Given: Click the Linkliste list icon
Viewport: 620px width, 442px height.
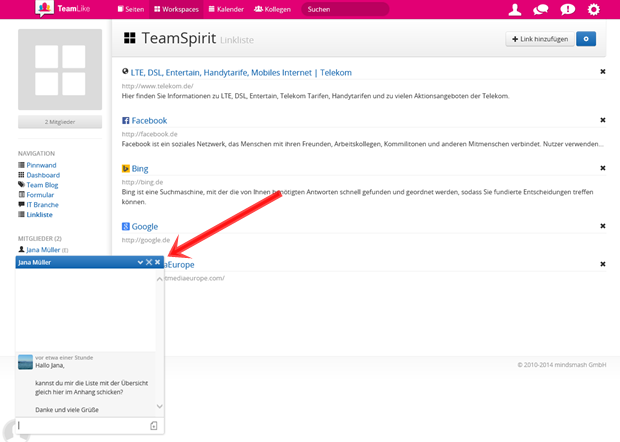Looking at the screenshot, I should pos(21,214).
